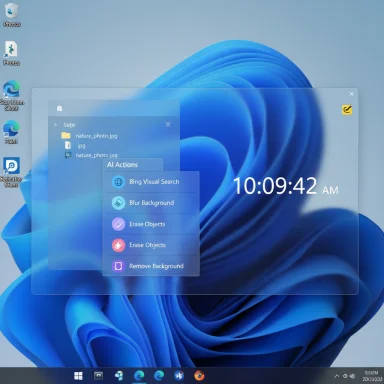Select the nature_photo.jpg folder row

[89, 136]
